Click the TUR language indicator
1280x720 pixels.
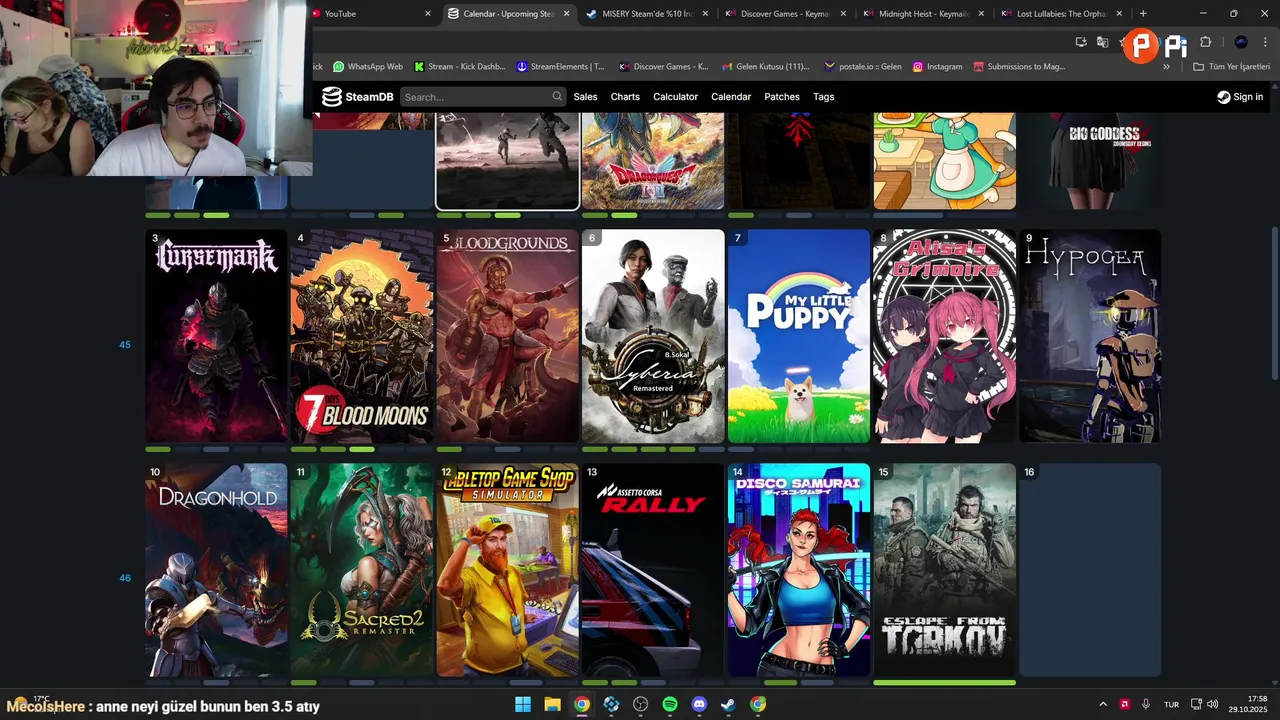[1171, 704]
